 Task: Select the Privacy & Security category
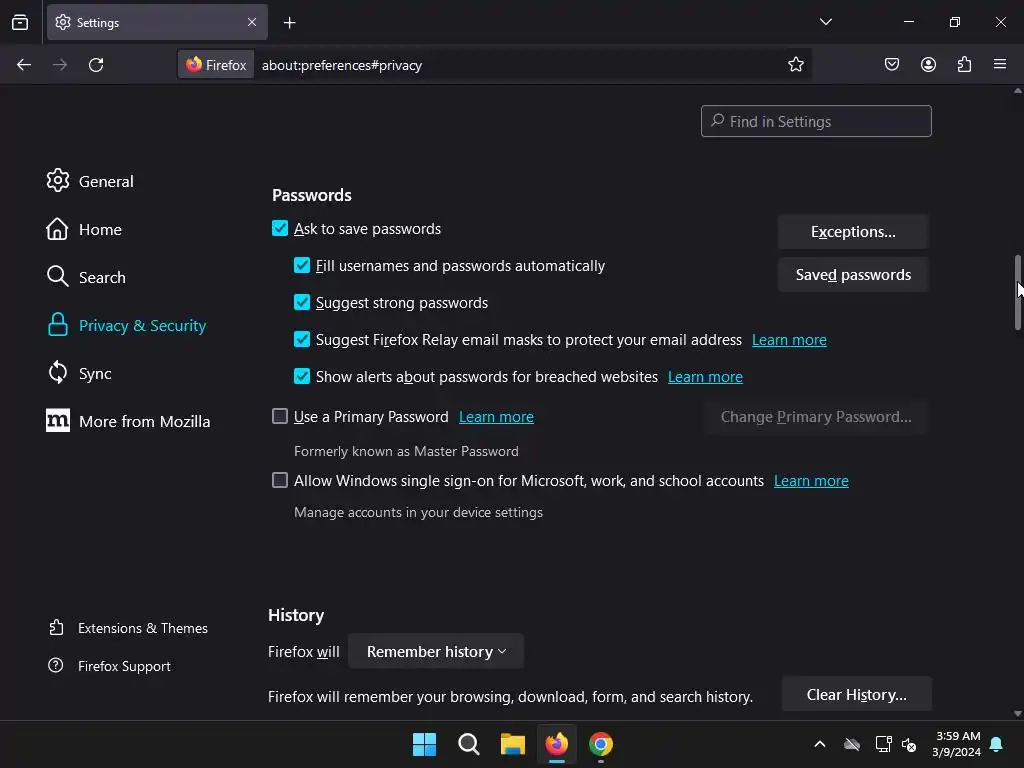coord(127,325)
